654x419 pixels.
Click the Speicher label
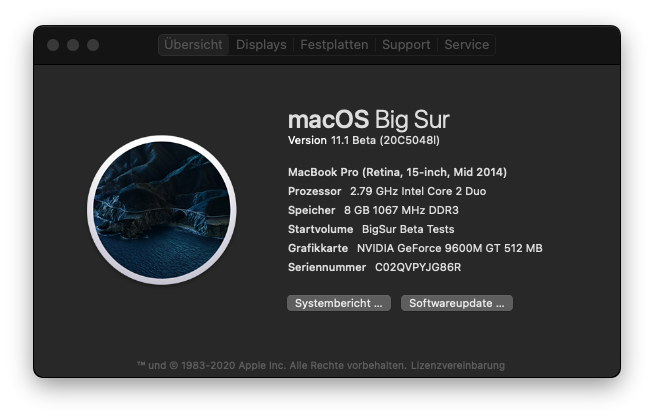(x=312, y=210)
